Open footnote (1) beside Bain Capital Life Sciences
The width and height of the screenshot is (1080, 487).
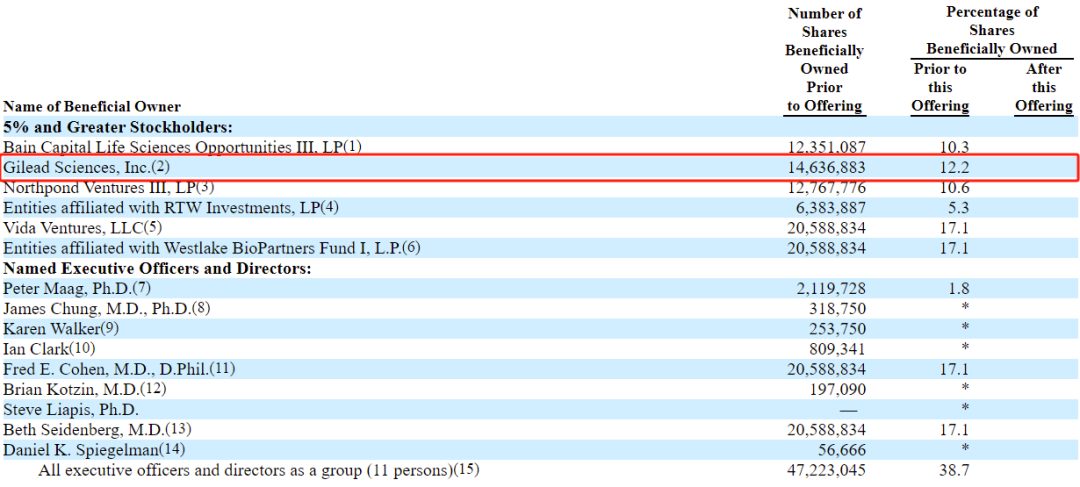point(352,147)
